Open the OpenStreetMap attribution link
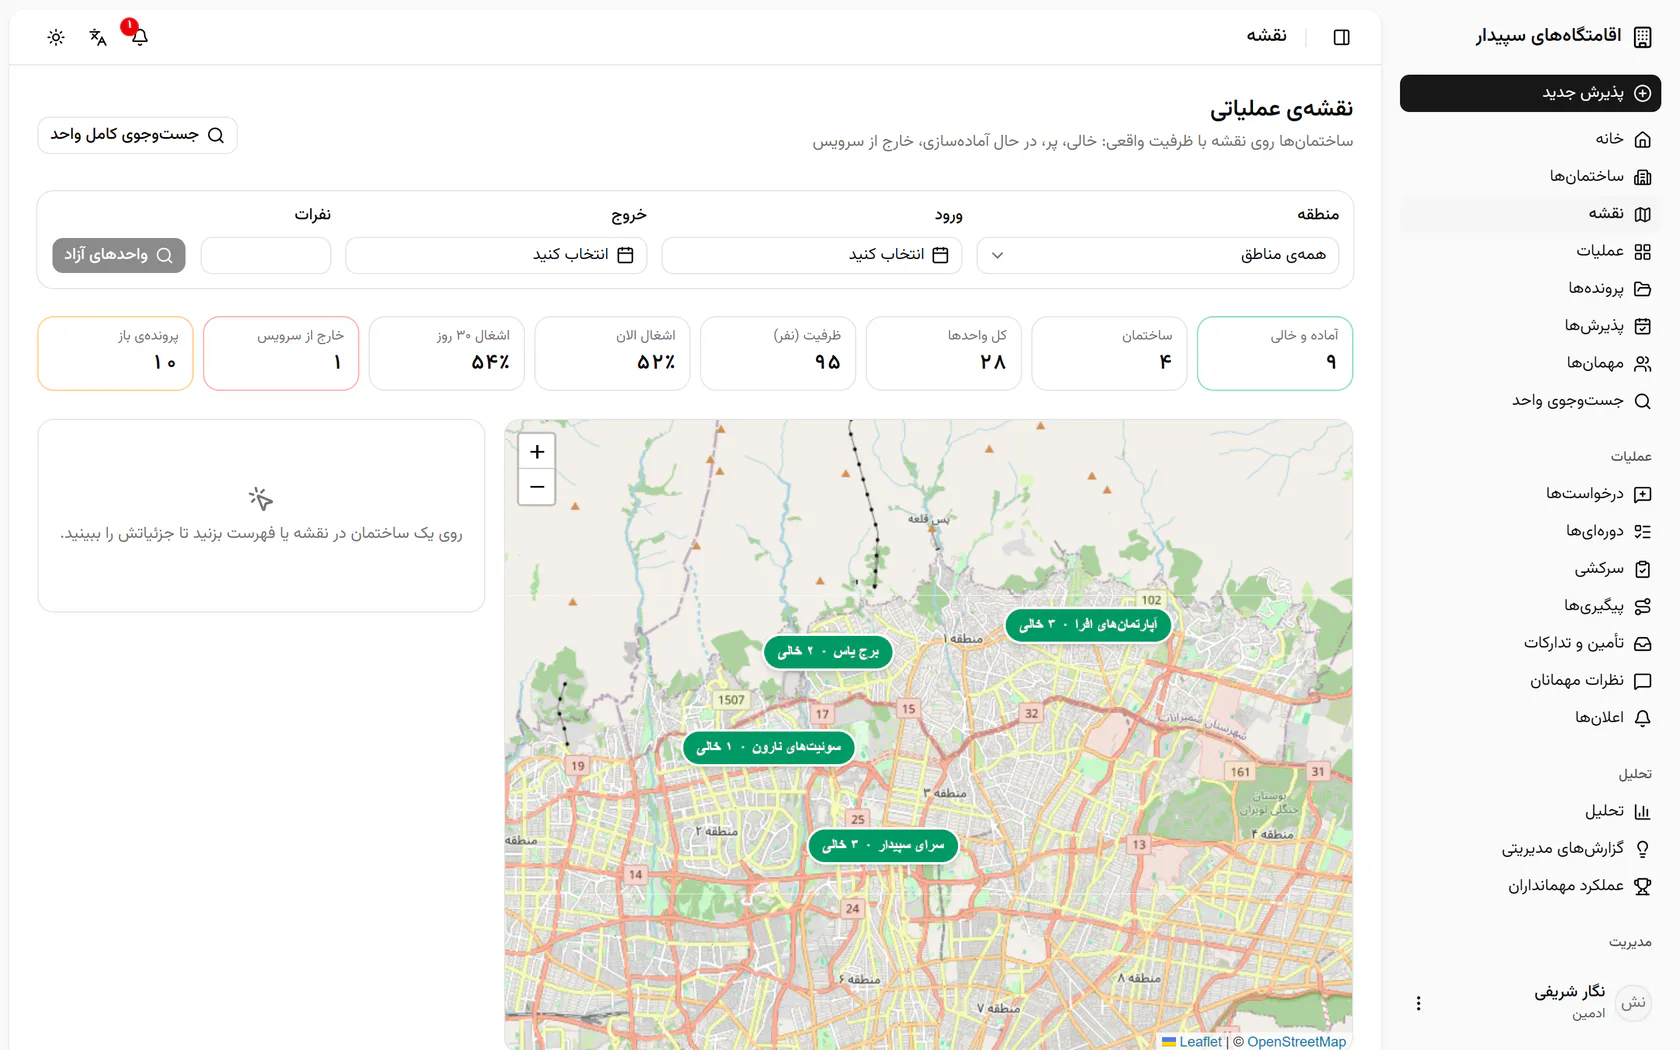Viewport: 1680px width, 1050px height. click(1296, 1041)
